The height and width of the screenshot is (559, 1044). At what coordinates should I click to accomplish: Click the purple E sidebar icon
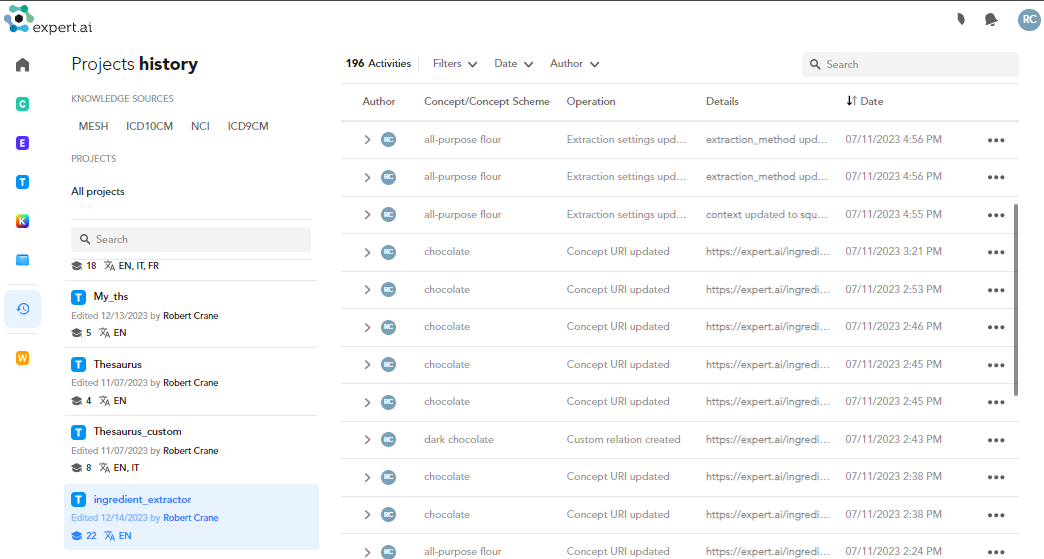22,143
